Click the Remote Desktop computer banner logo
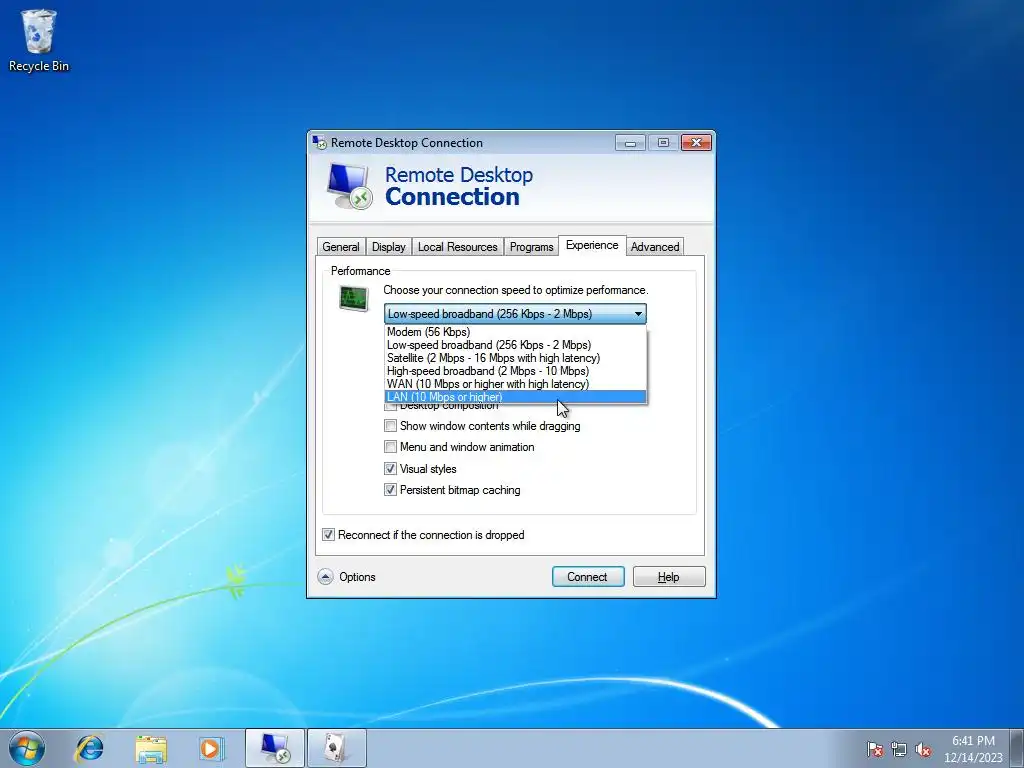 click(349, 186)
